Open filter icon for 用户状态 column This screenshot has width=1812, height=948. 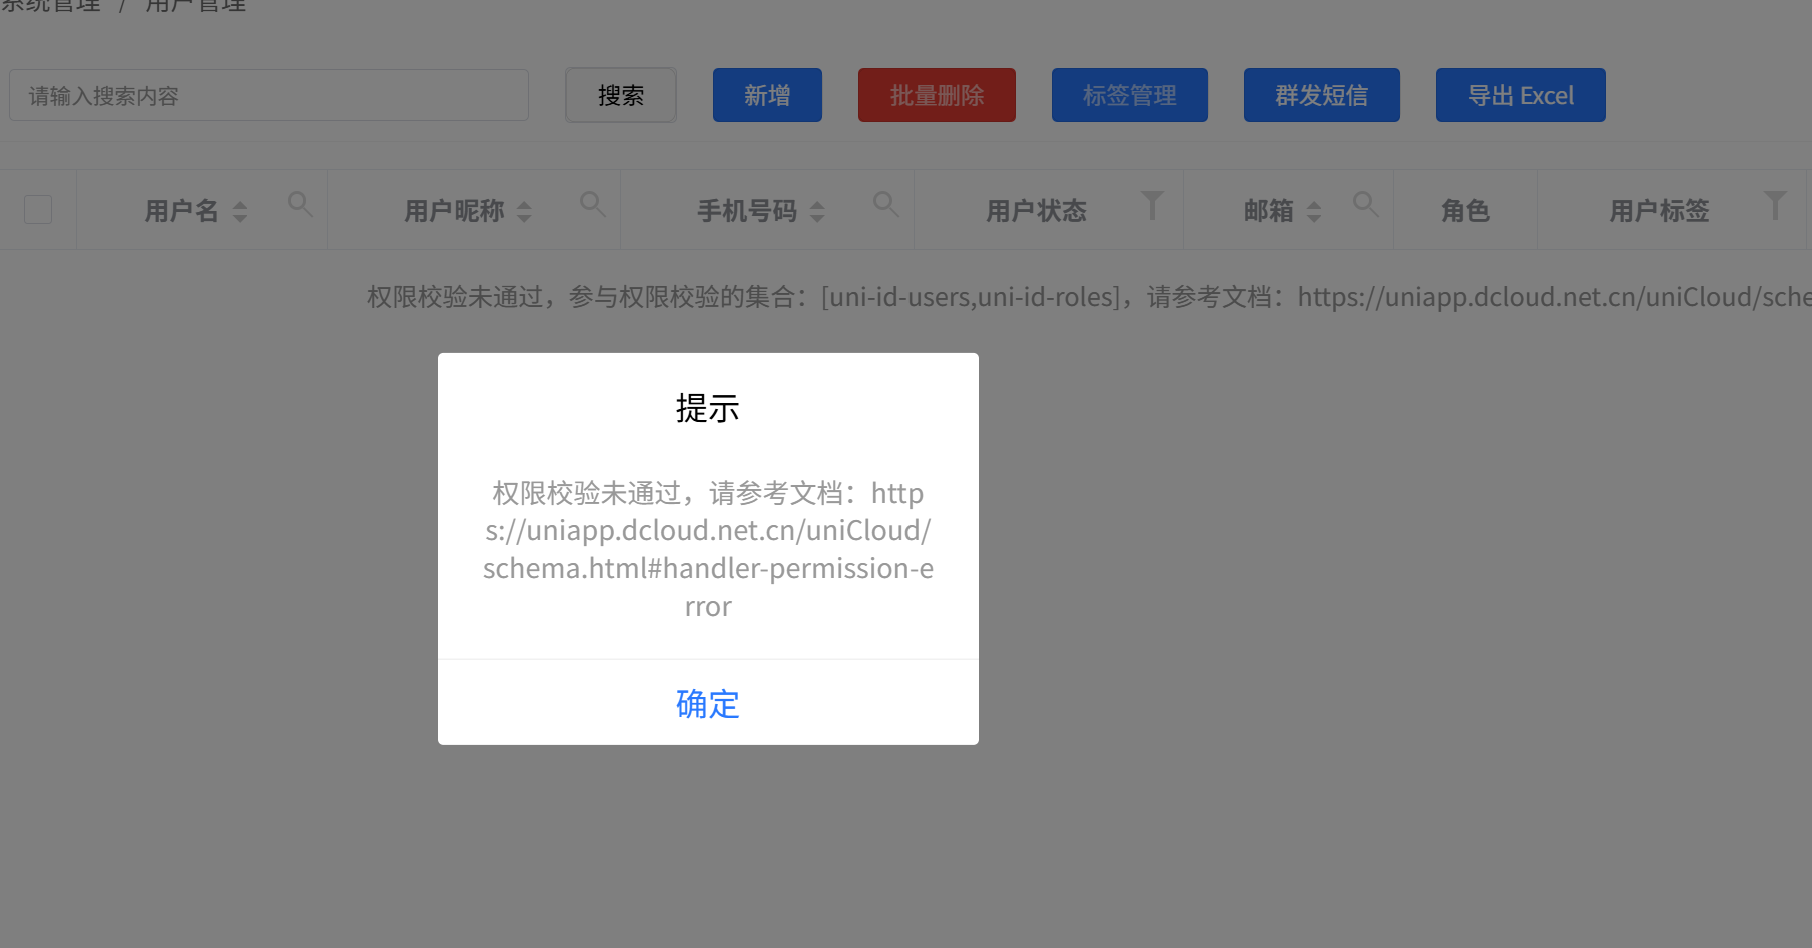pyautogui.click(x=1152, y=206)
